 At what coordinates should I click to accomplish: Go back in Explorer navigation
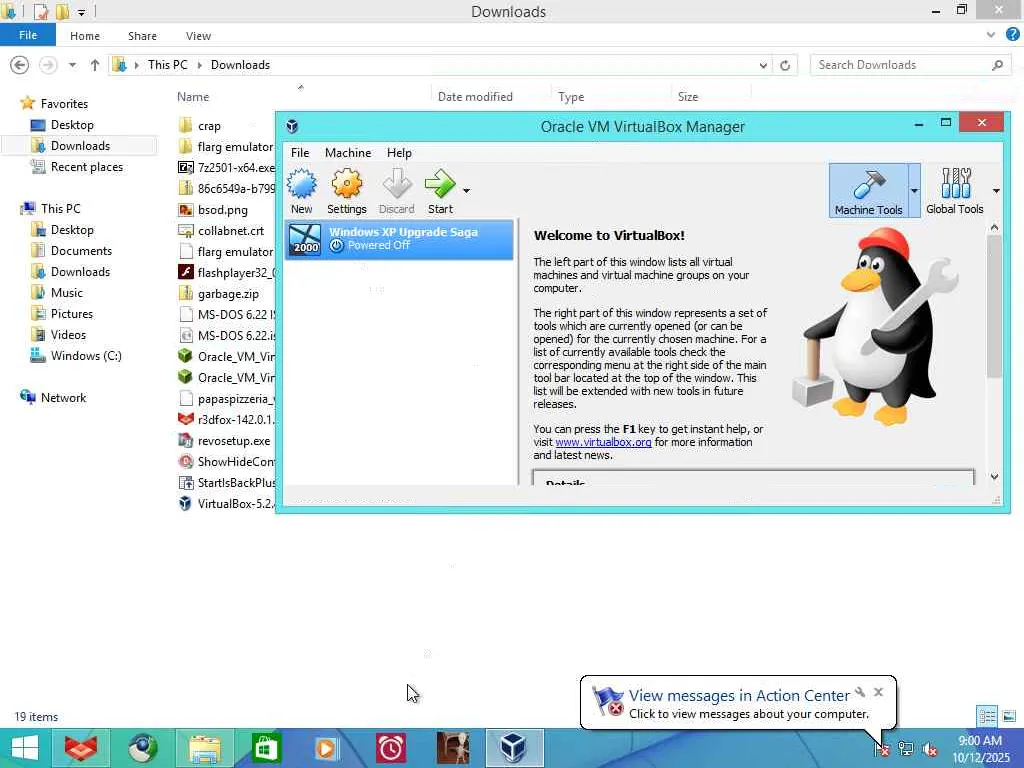click(20, 65)
